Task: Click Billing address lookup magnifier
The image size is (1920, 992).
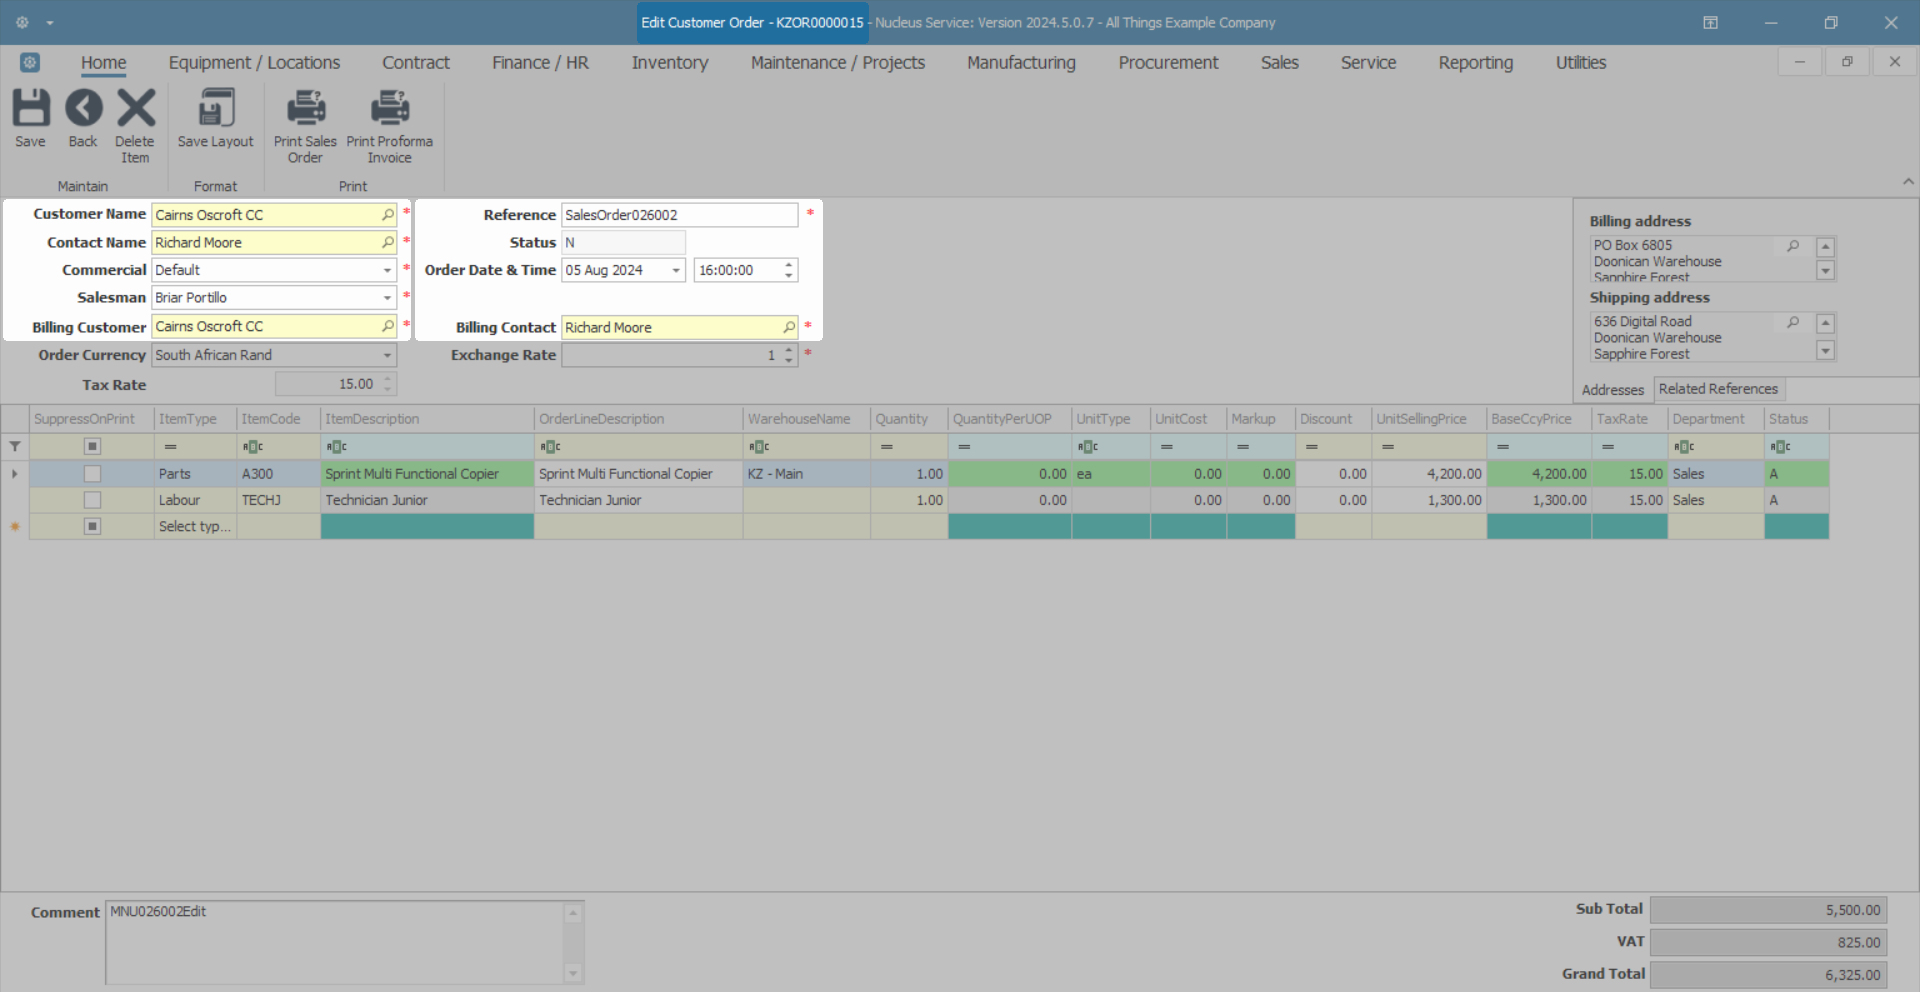Action: coord(1793,246)
